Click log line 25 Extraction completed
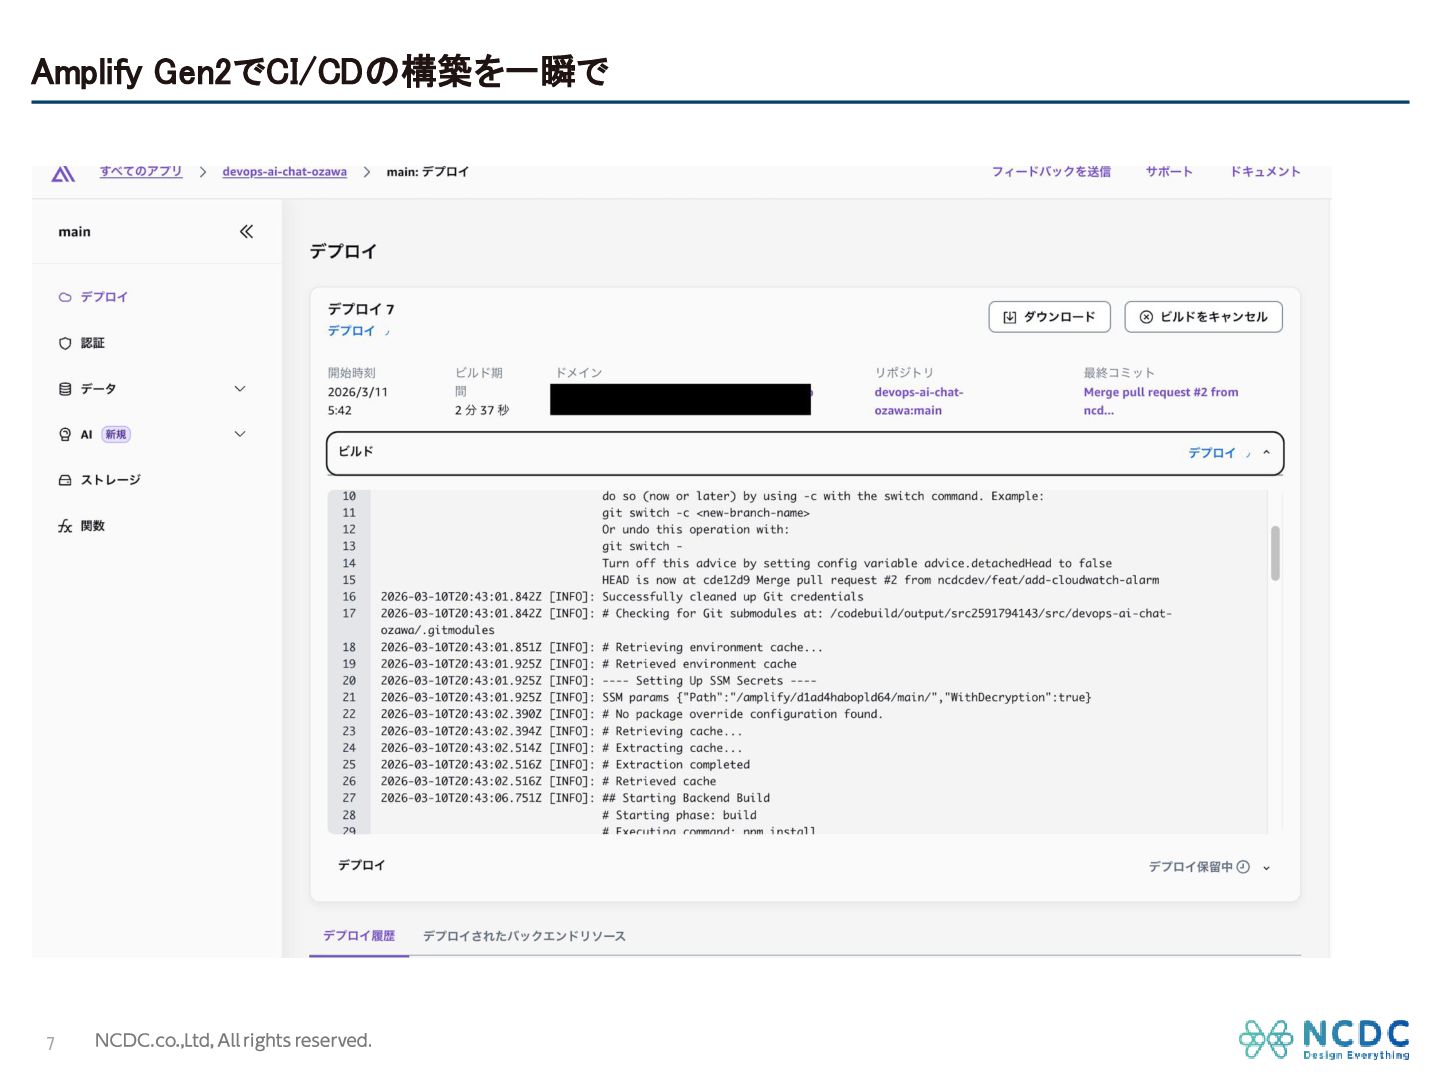 pos(565,765)
